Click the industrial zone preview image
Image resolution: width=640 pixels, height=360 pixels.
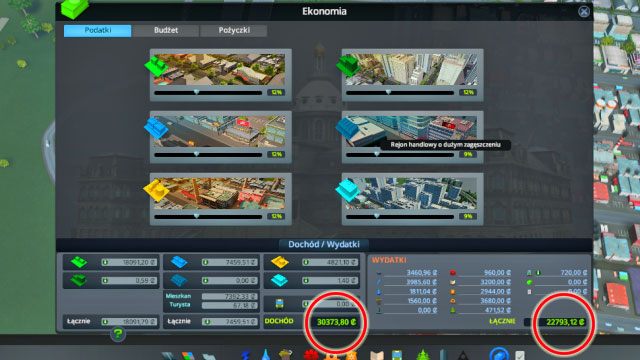click(220, 193)
